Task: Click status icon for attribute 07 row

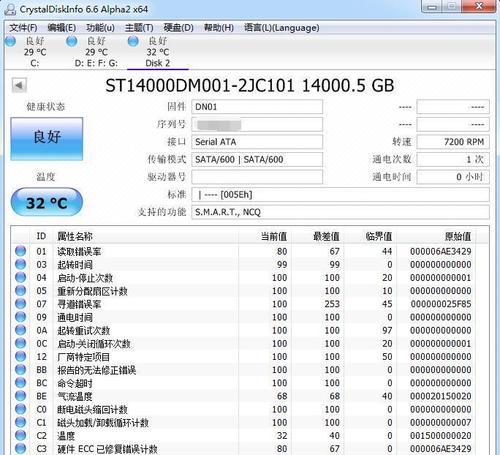Action: pos(21,304)
